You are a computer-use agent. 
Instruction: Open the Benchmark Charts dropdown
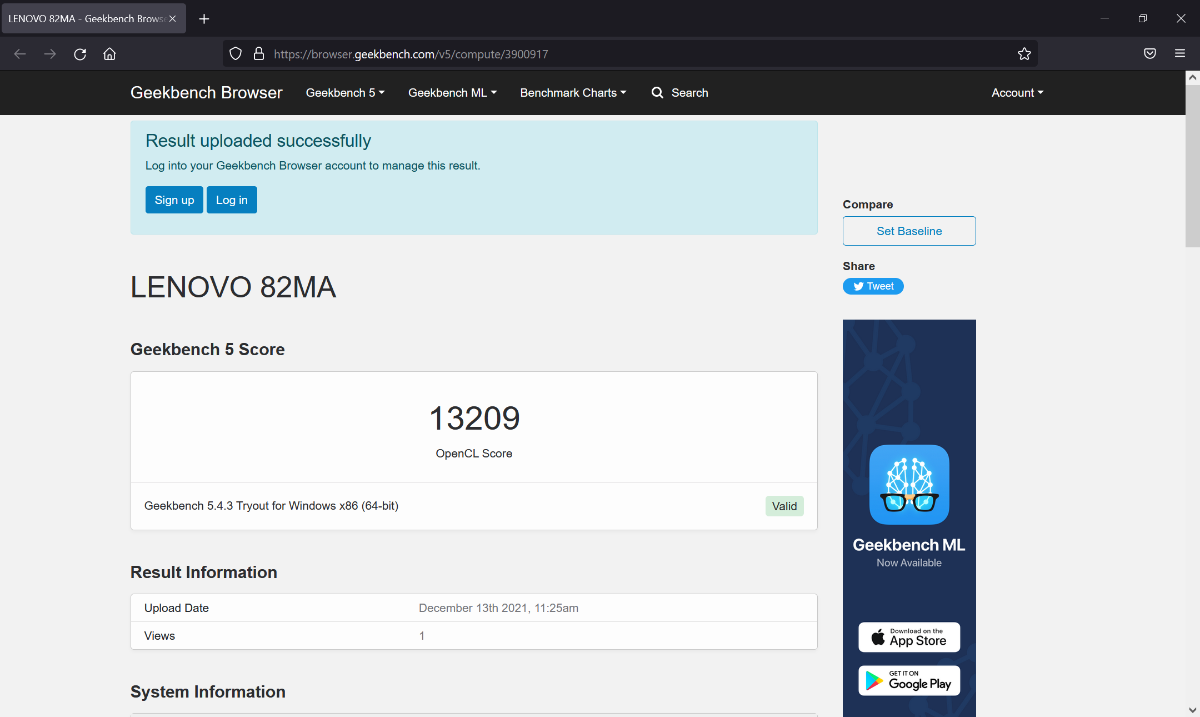pyautogui.click(x=573, y=93)
